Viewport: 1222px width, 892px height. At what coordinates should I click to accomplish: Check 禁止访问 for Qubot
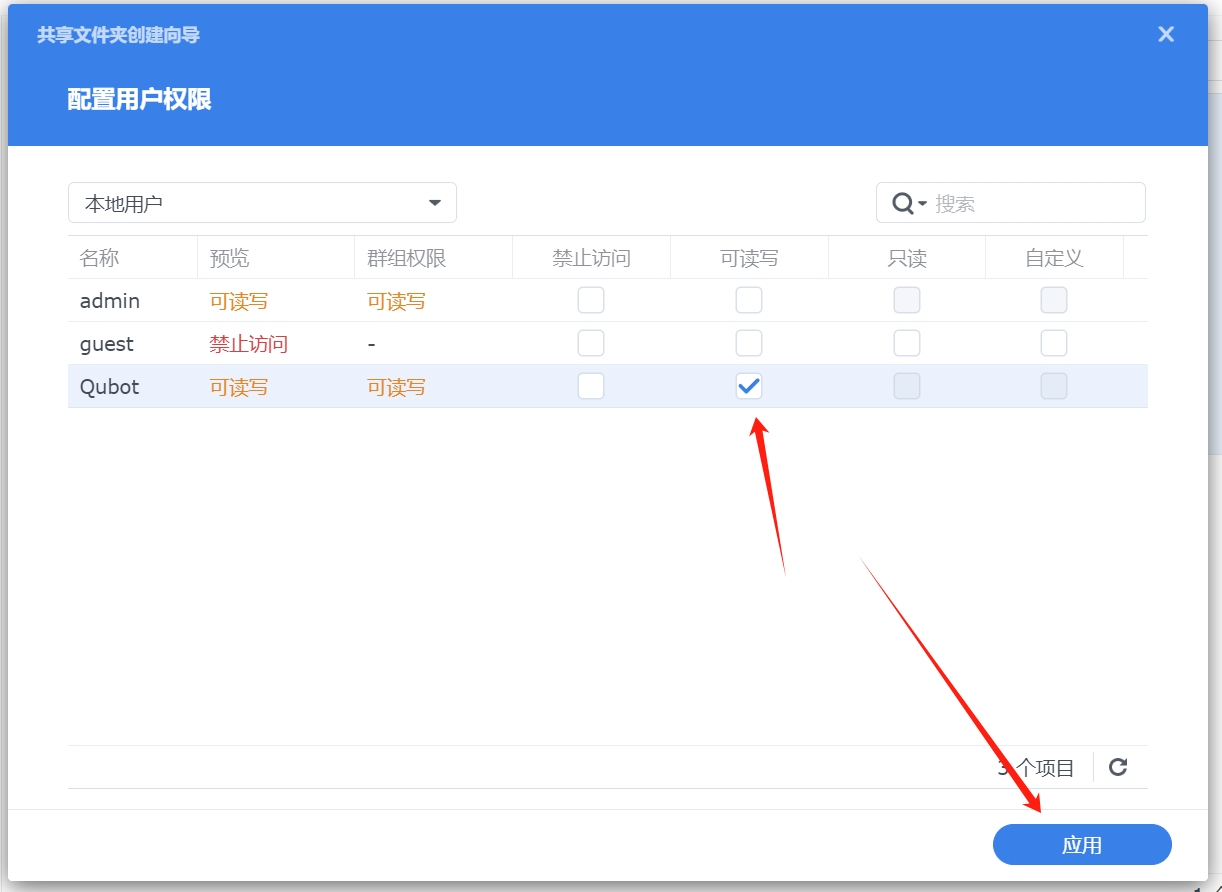[x=591, y=386]
